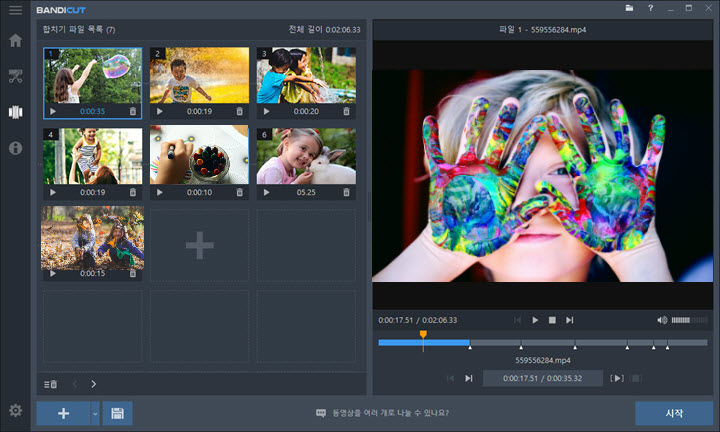The image size is (720, 432).
Task: Open help question mark icon
Action: pos(650,8)
